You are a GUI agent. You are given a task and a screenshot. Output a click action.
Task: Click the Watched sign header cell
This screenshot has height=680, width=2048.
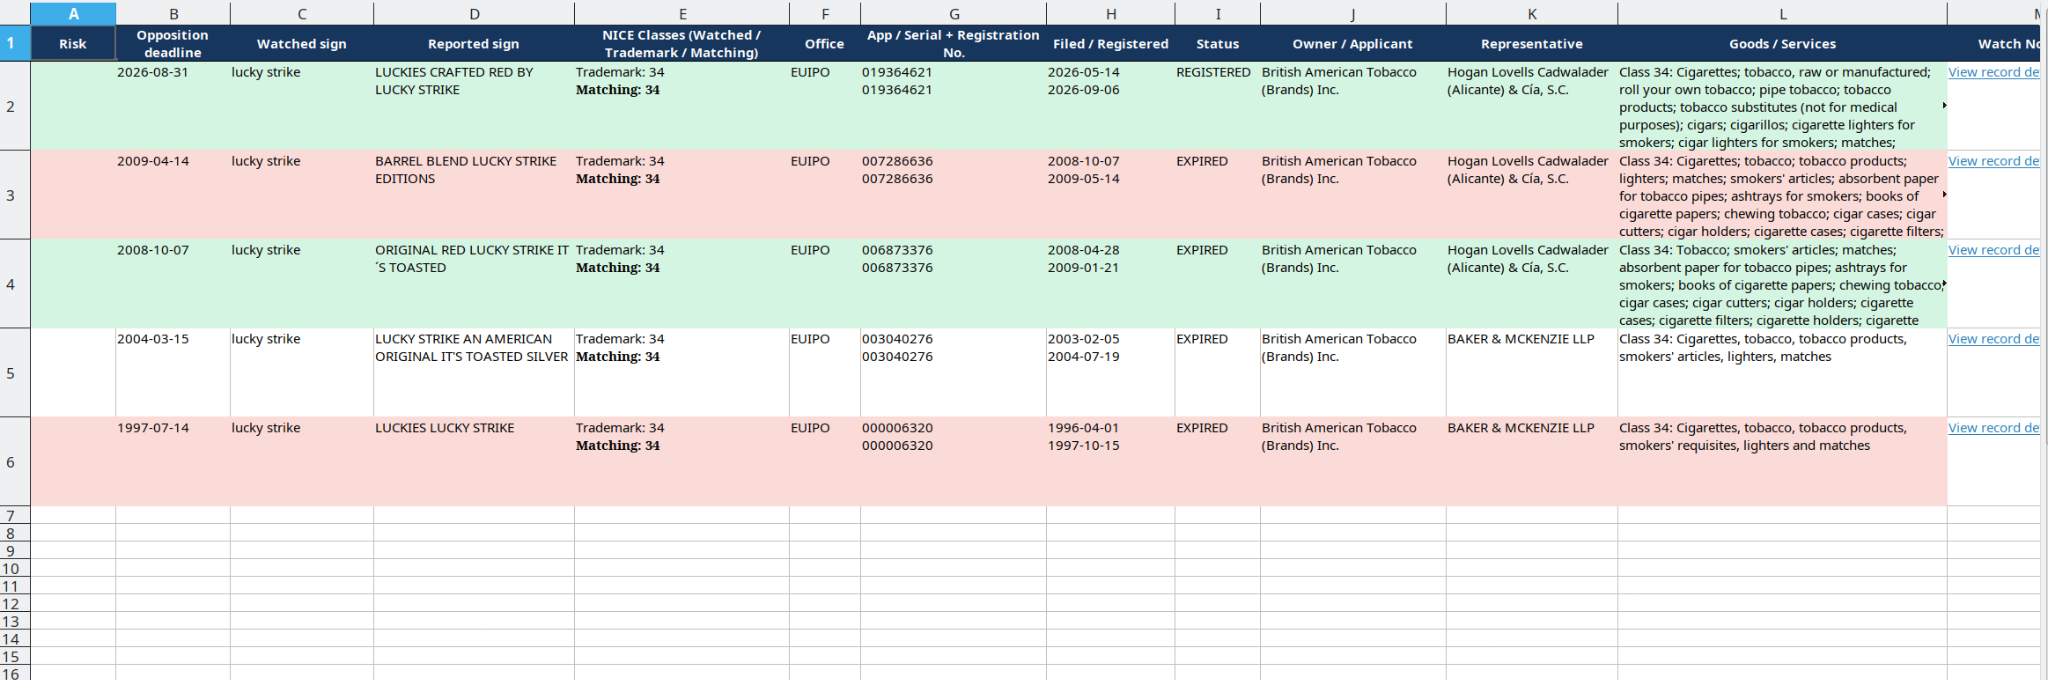tap(302, 44)
